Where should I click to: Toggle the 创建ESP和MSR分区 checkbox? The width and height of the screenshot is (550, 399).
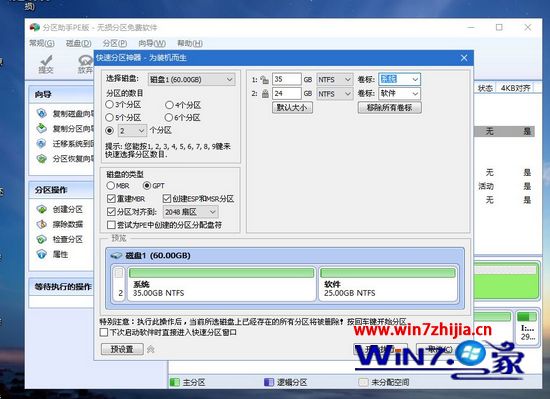point(167,199)
